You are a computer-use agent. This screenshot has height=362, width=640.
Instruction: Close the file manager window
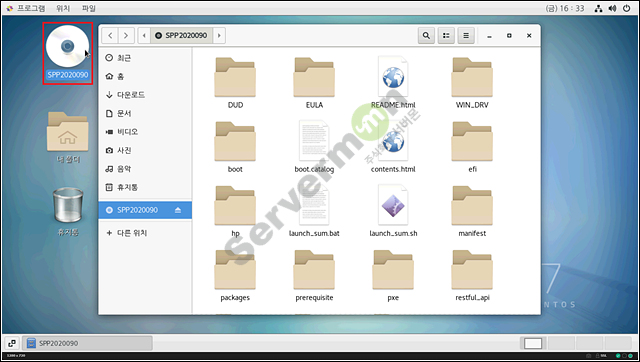pyautogui.click(x=529, y=36)
